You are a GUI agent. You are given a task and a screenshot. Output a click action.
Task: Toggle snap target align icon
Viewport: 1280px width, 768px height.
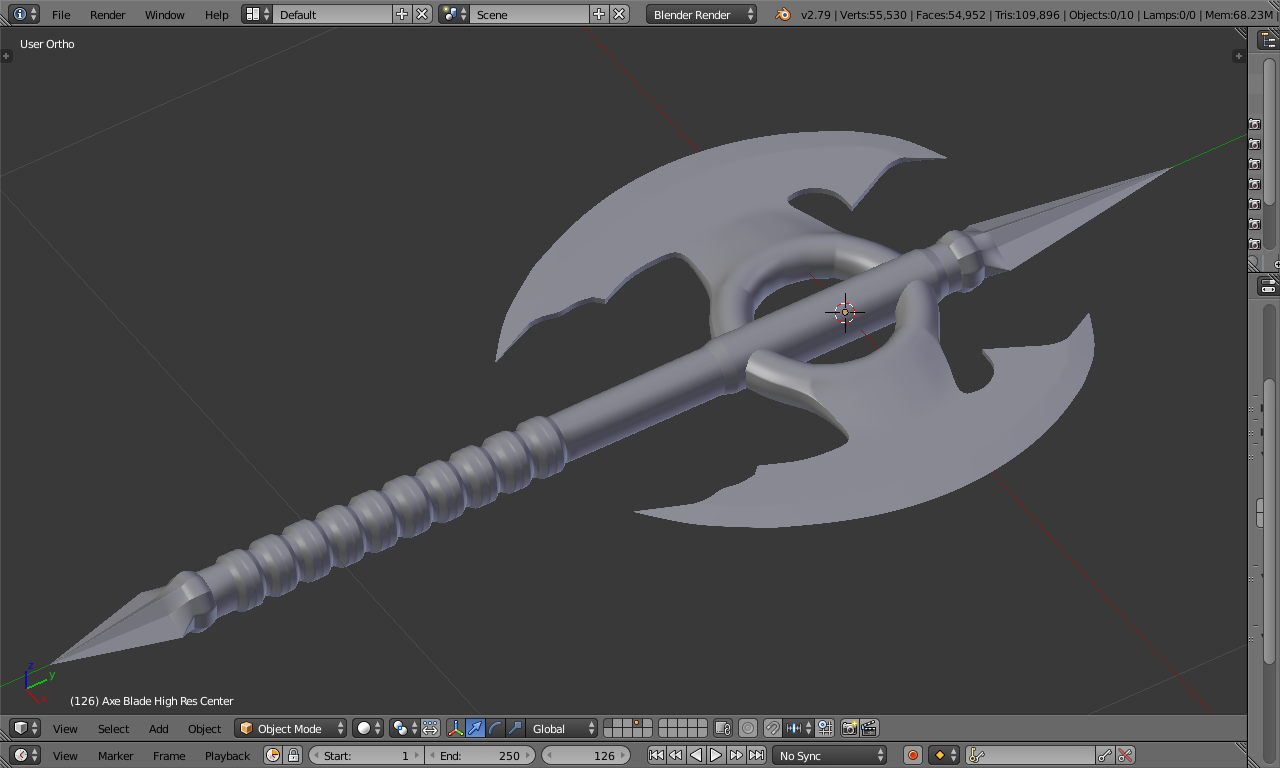coord(824,728)
